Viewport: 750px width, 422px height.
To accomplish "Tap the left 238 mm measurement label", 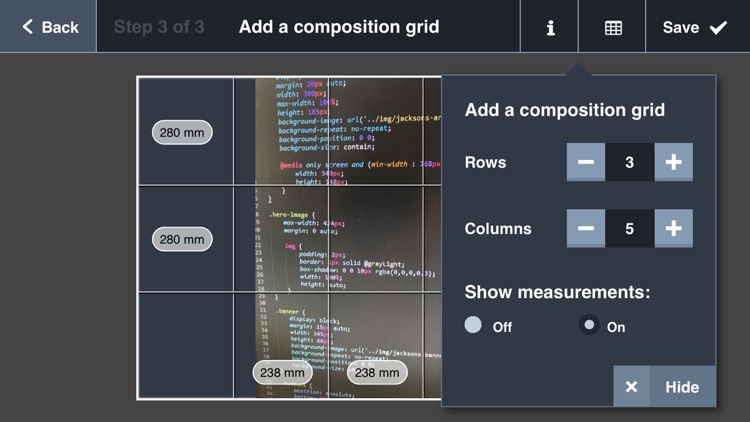I will (x=282, y=373).
